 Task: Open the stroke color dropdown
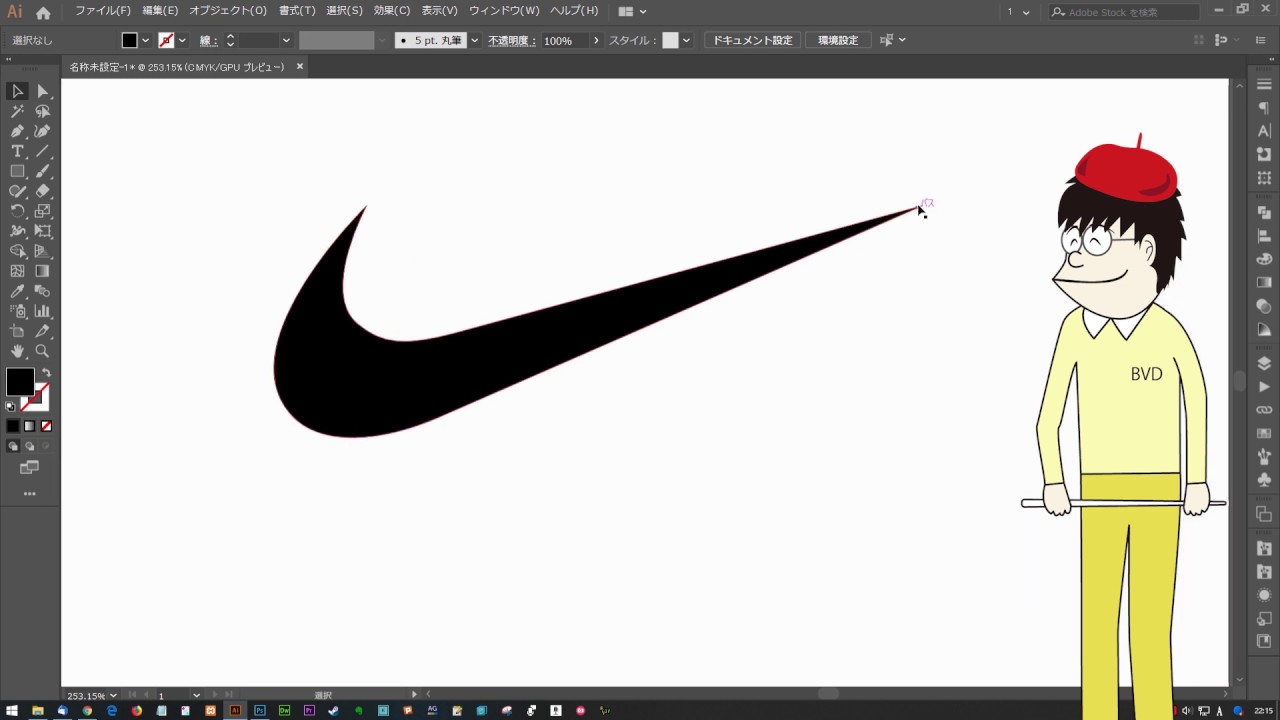tap(182, 40)
